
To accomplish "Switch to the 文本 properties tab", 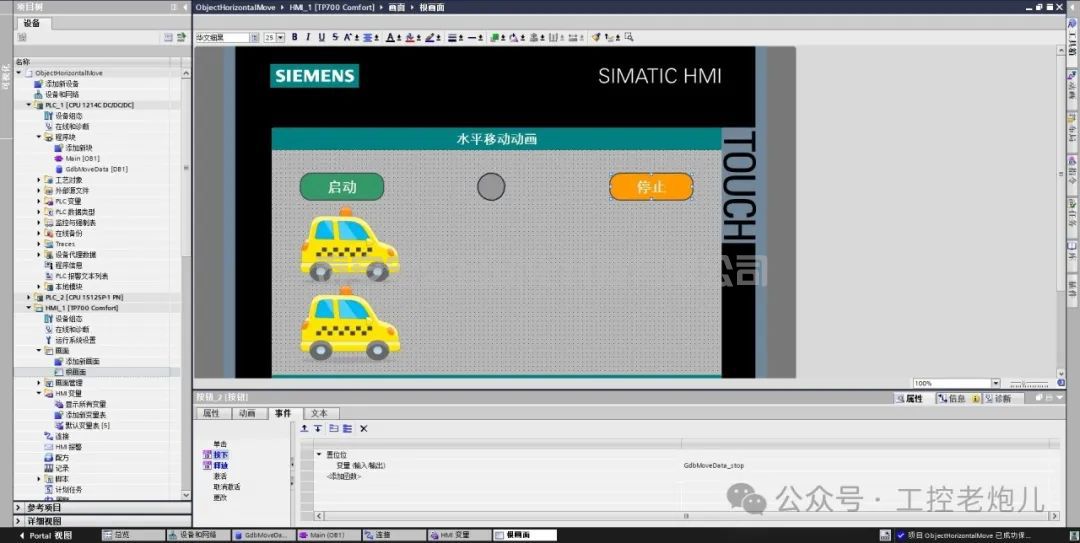I will [318, 413].
